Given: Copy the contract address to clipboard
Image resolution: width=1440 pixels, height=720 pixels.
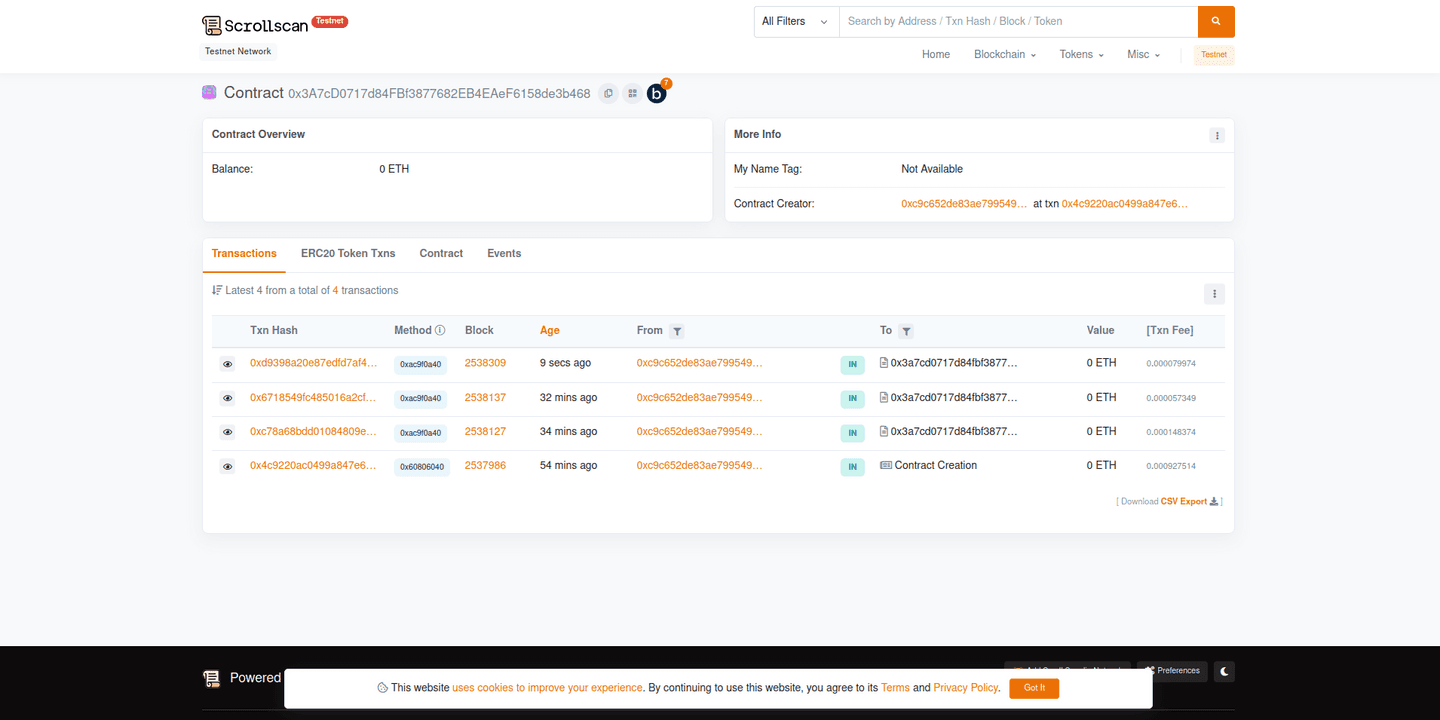Looking at the screenshot, I should pyautogui.click(x=608, y=93).
